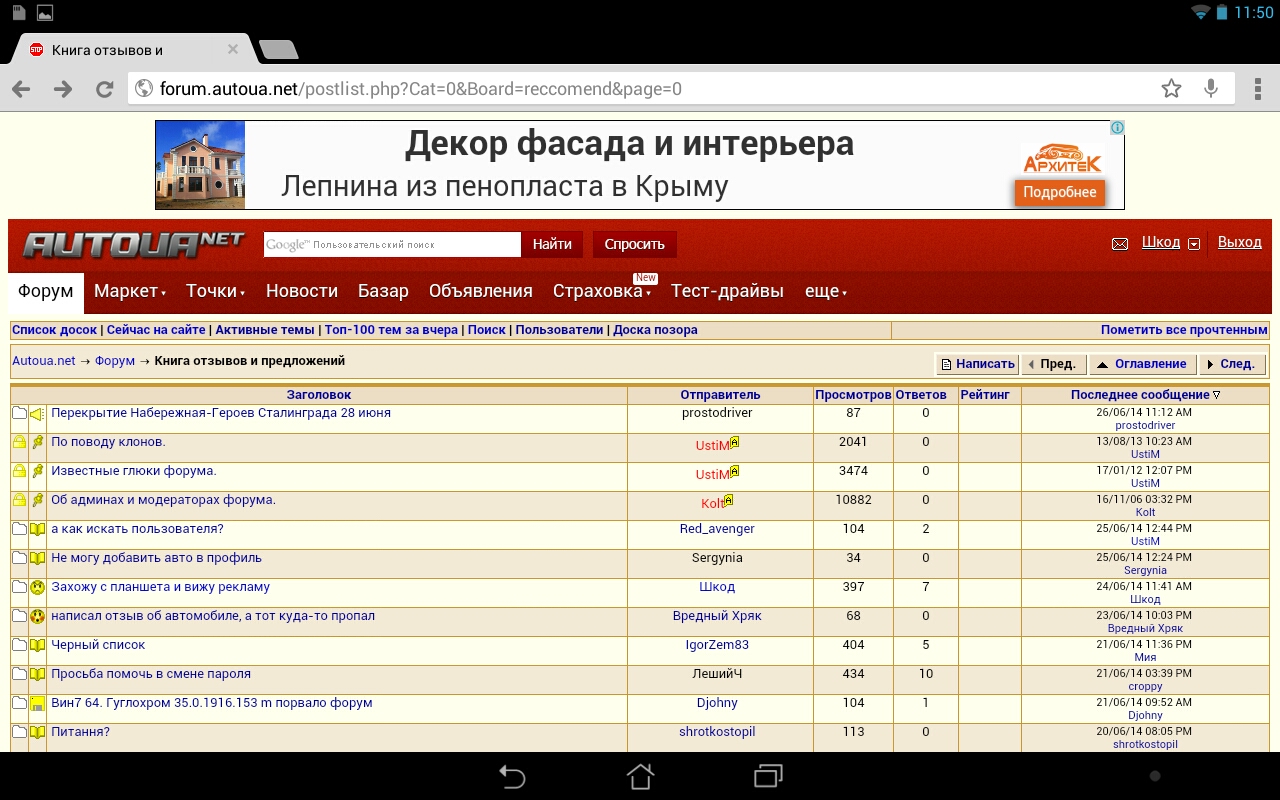Image resolution: width=1280 pixels, height=800 pixels.
Task: Open private messages envelope icon
Action: tap(1120, 244)
